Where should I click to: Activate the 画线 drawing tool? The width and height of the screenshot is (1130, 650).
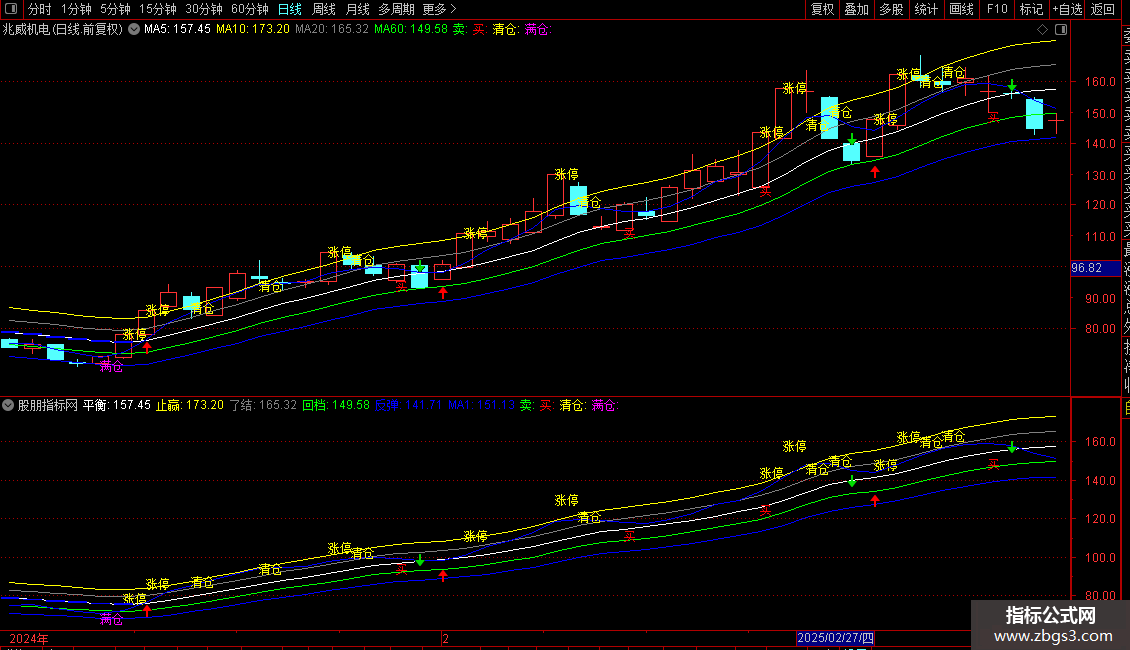pos(961,9)
